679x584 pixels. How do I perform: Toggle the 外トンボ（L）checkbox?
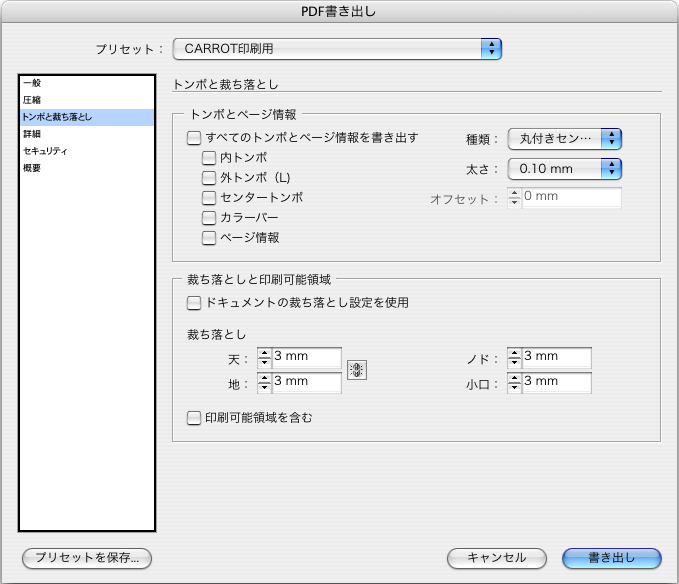tap(209, 178)
